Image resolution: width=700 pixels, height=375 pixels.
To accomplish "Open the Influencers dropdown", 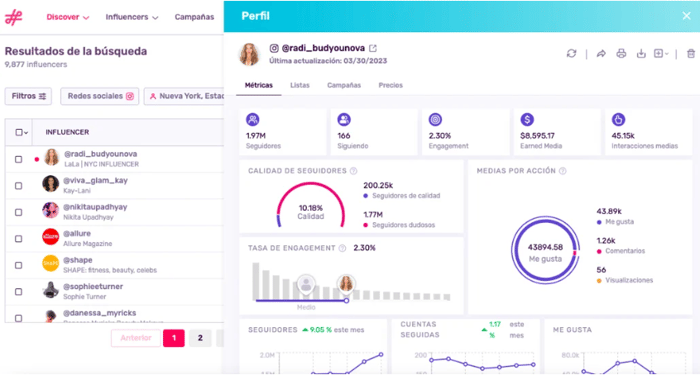I will [x=132, y=17].
